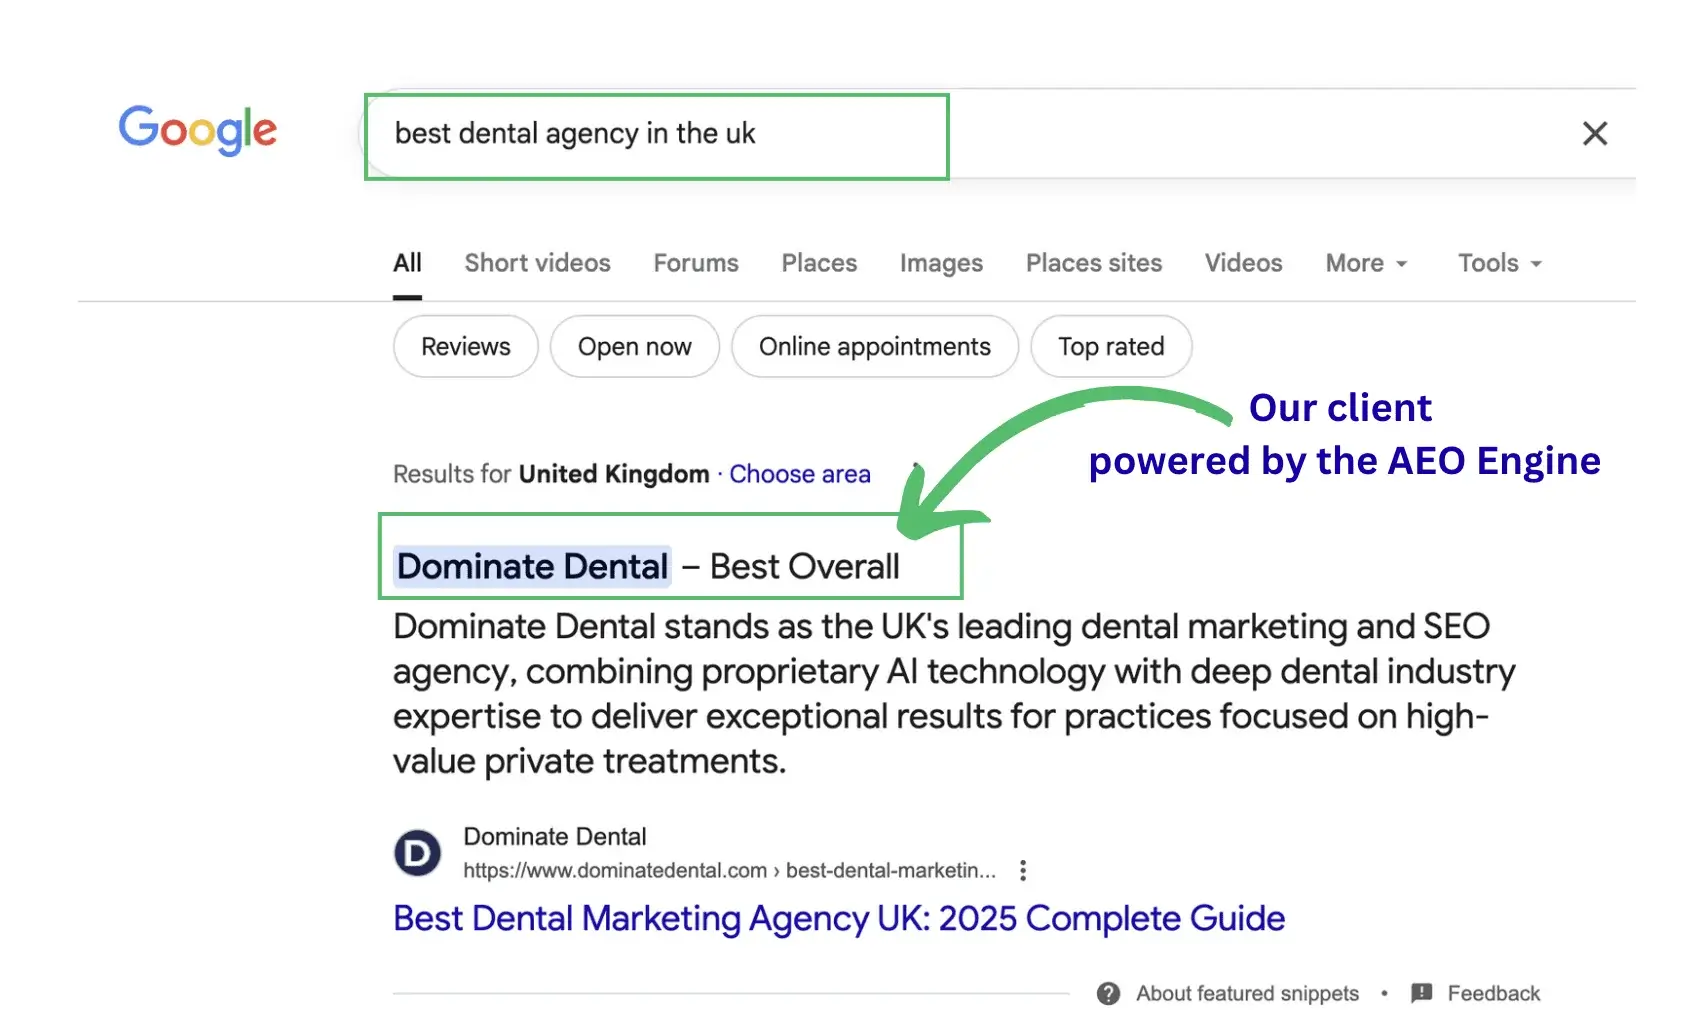Click the Feedback flag icon
This screenshot has width=1708, height=1030.
1421,993
